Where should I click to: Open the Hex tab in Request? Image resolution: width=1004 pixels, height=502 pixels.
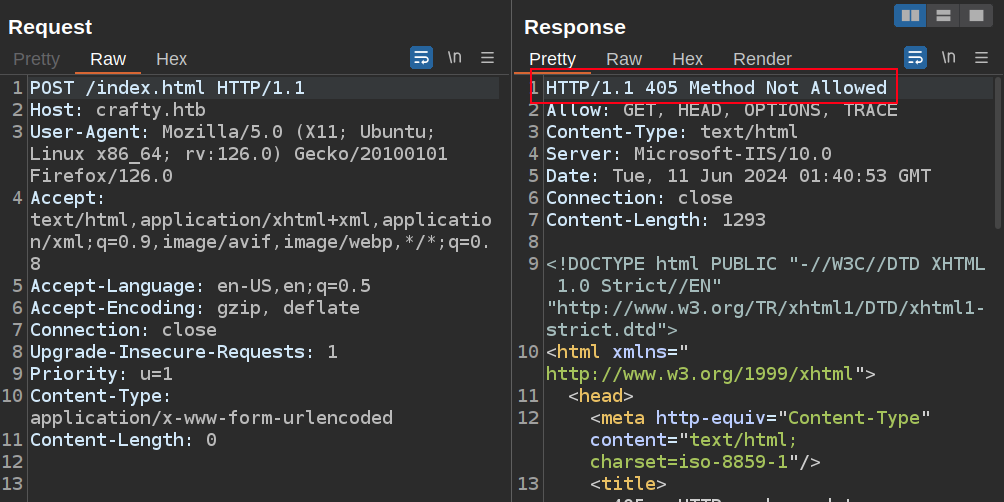[171, 59]
